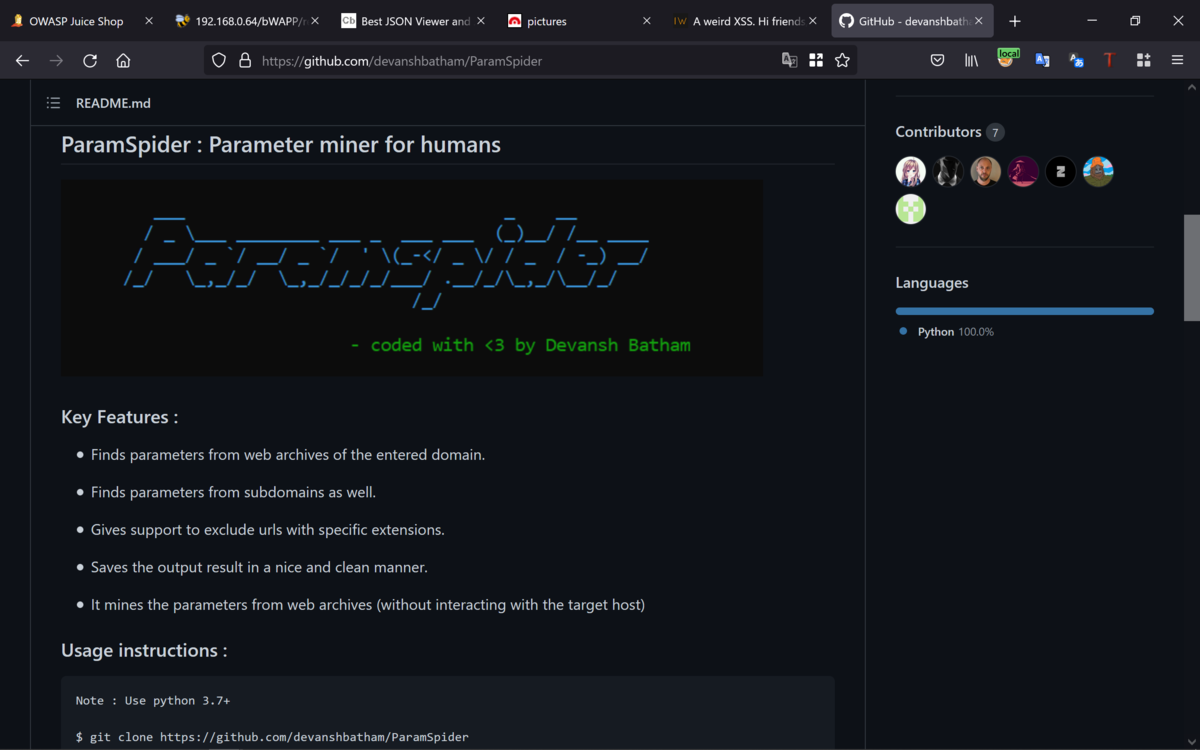
Task: Switch to the pictures tab
Action: pyautogui.click(x=578, y=21)
